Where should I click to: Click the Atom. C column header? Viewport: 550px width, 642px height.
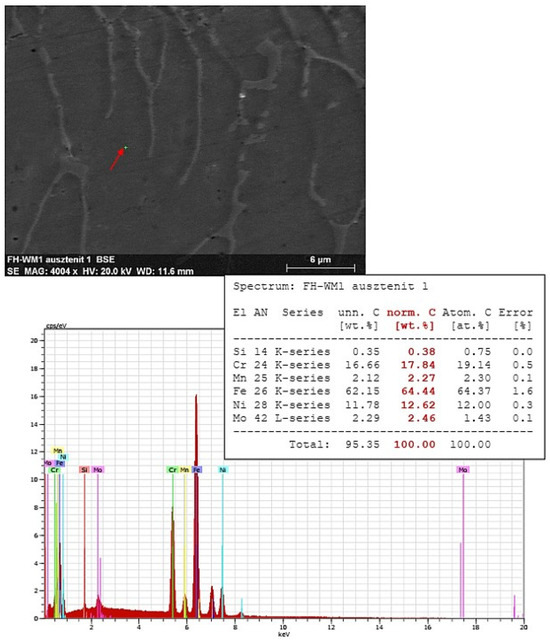[x=466, y=313]
